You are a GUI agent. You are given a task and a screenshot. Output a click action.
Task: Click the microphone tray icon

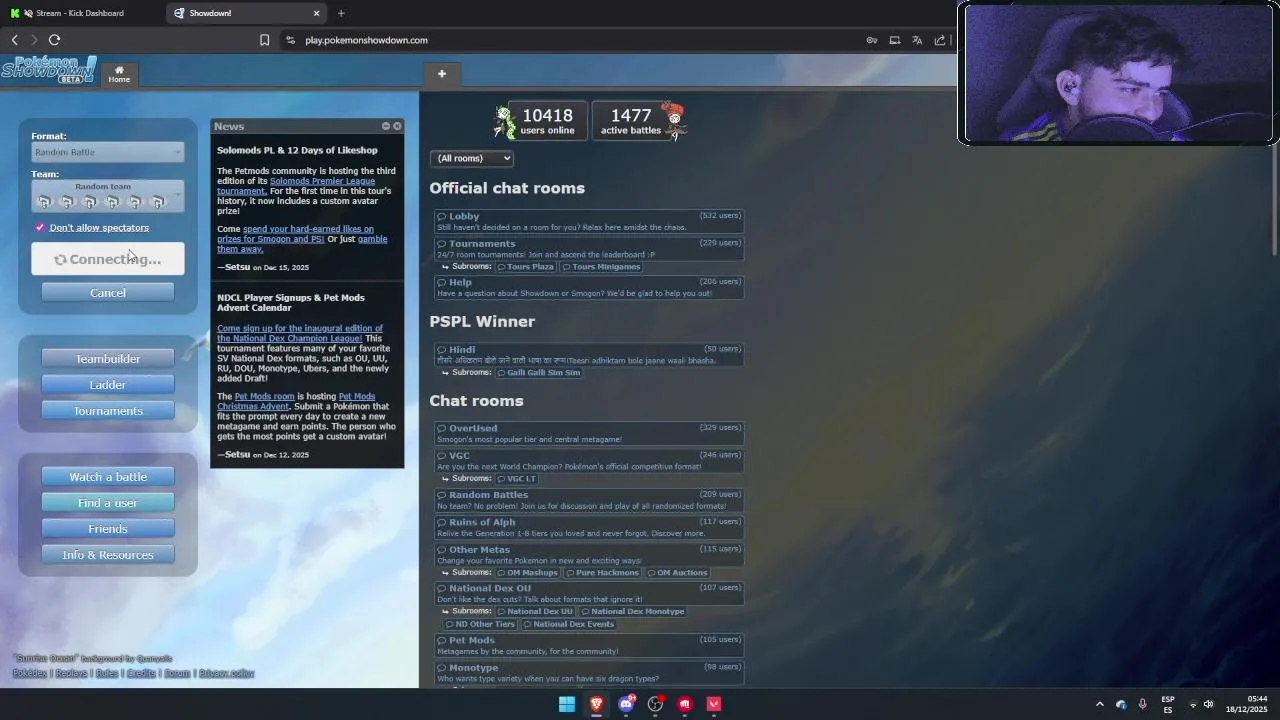[1143, 704]
